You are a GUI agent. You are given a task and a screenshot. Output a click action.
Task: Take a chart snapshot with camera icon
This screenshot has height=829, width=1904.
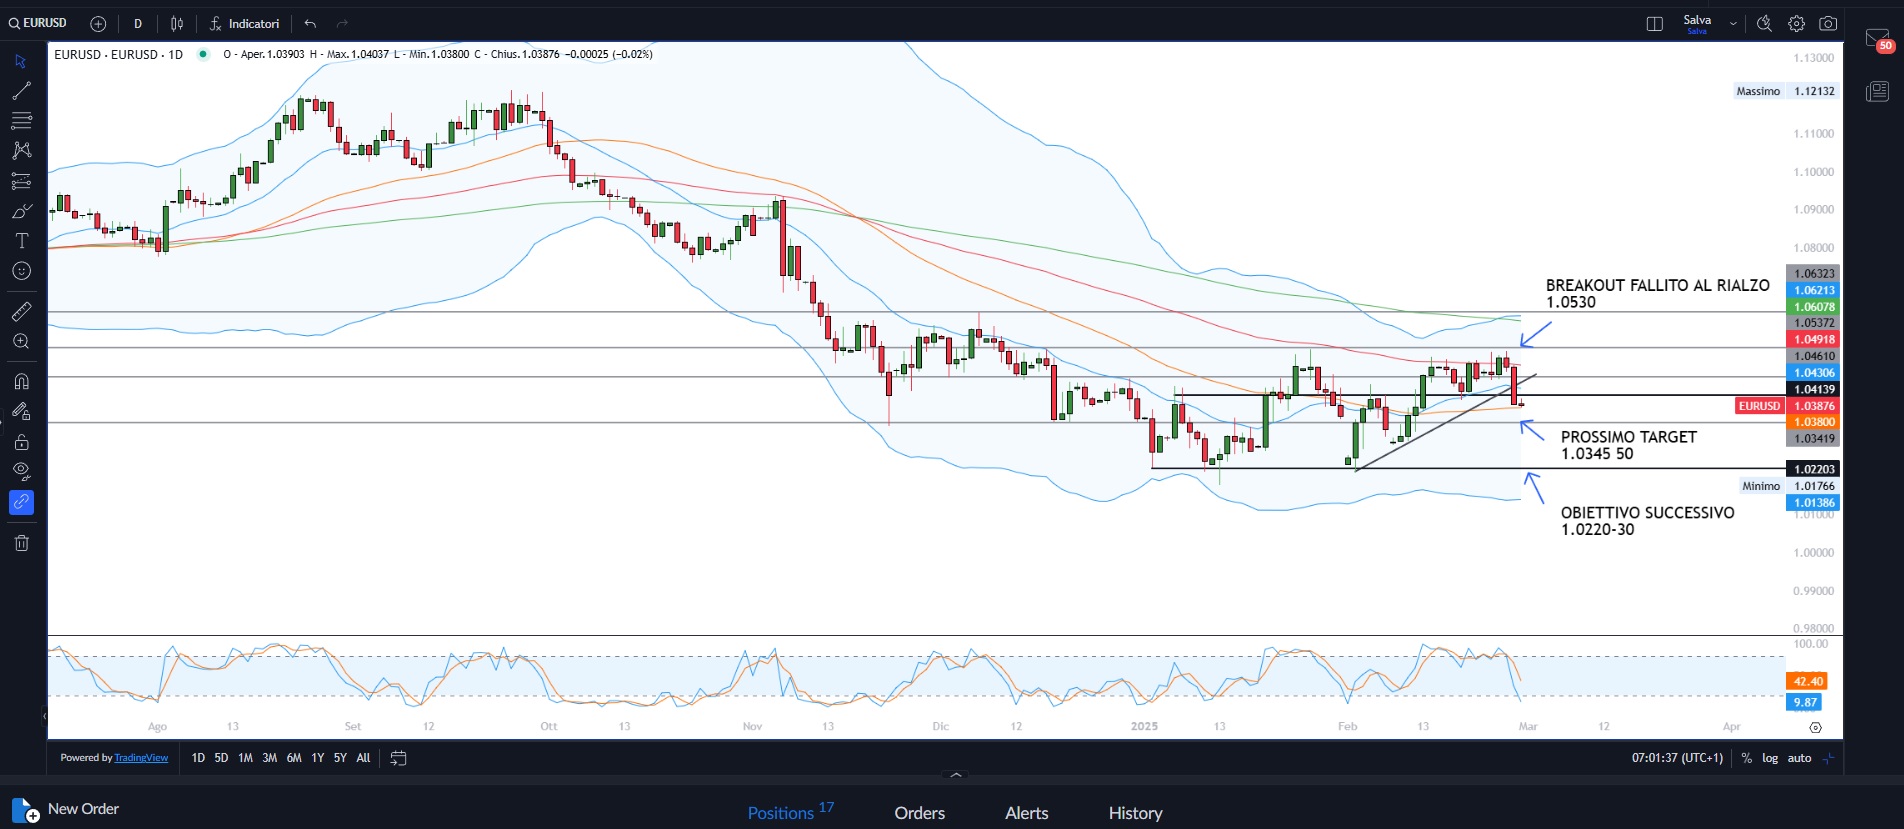(1828, 24)
